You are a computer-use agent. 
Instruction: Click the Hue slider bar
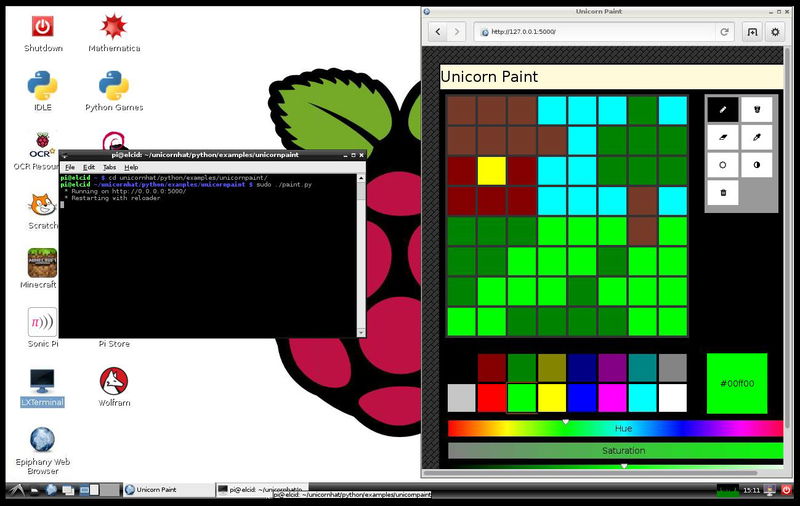615,428
